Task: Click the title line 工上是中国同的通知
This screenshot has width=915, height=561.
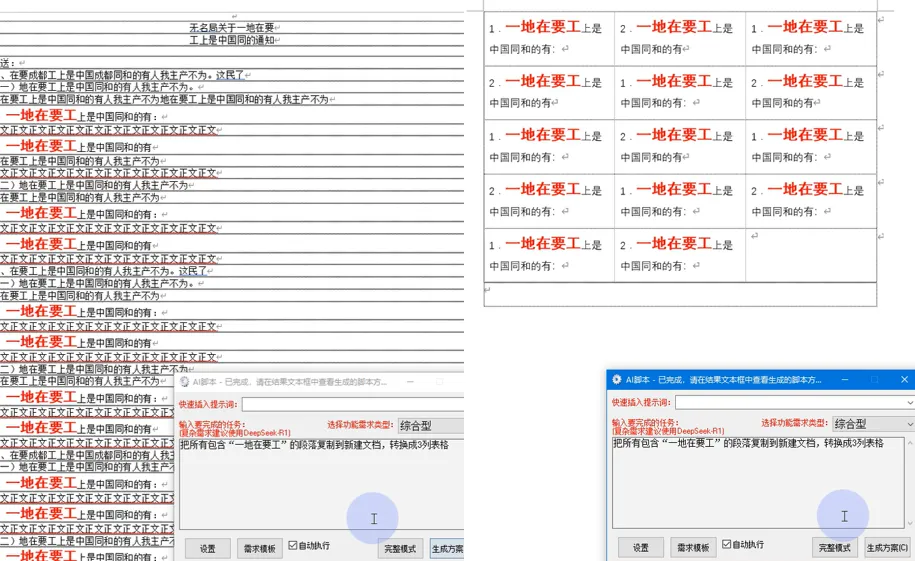Action: pos(232,40)
